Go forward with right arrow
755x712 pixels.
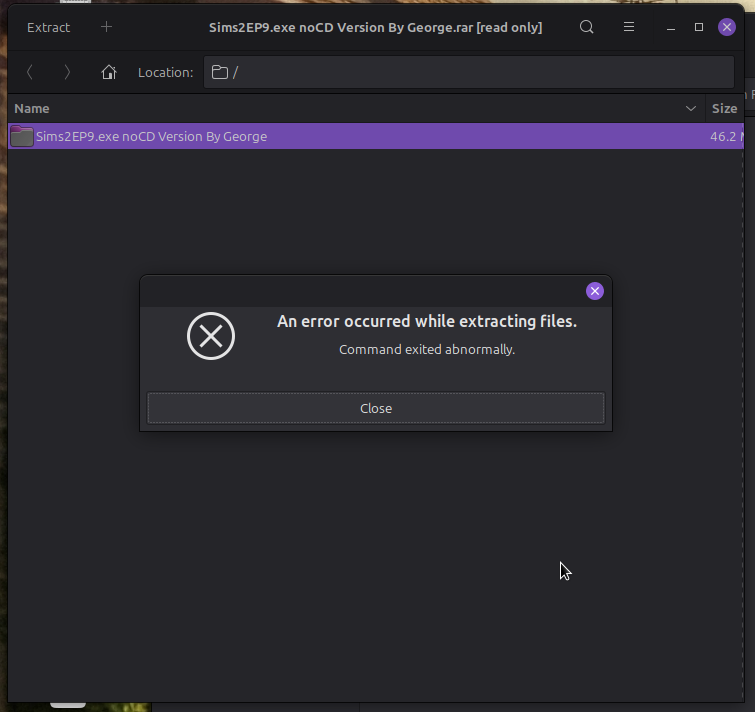pyautogui.click(x=67, y=72)
